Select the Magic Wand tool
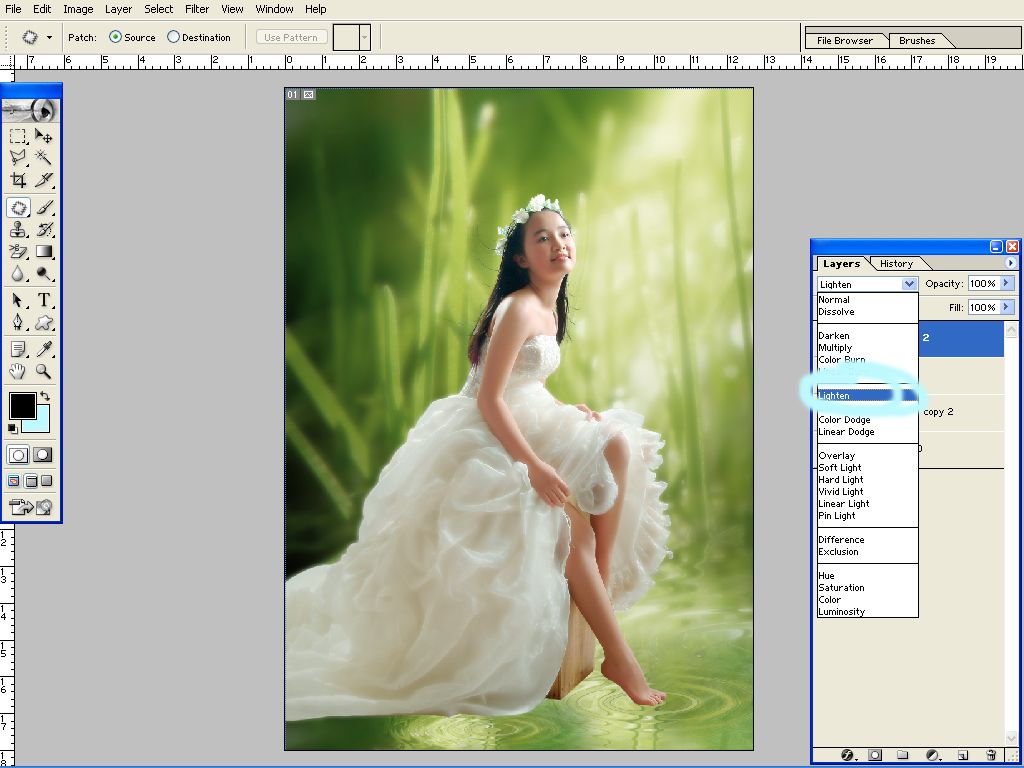This screenshot has height=768, width=1024. tap(44, 158)
